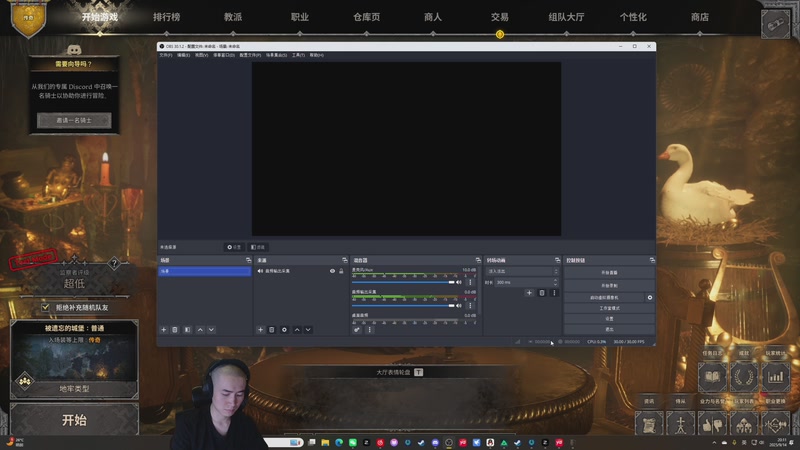Open source properties gear icon
This screenshot has width=800, height=450.
284,330
